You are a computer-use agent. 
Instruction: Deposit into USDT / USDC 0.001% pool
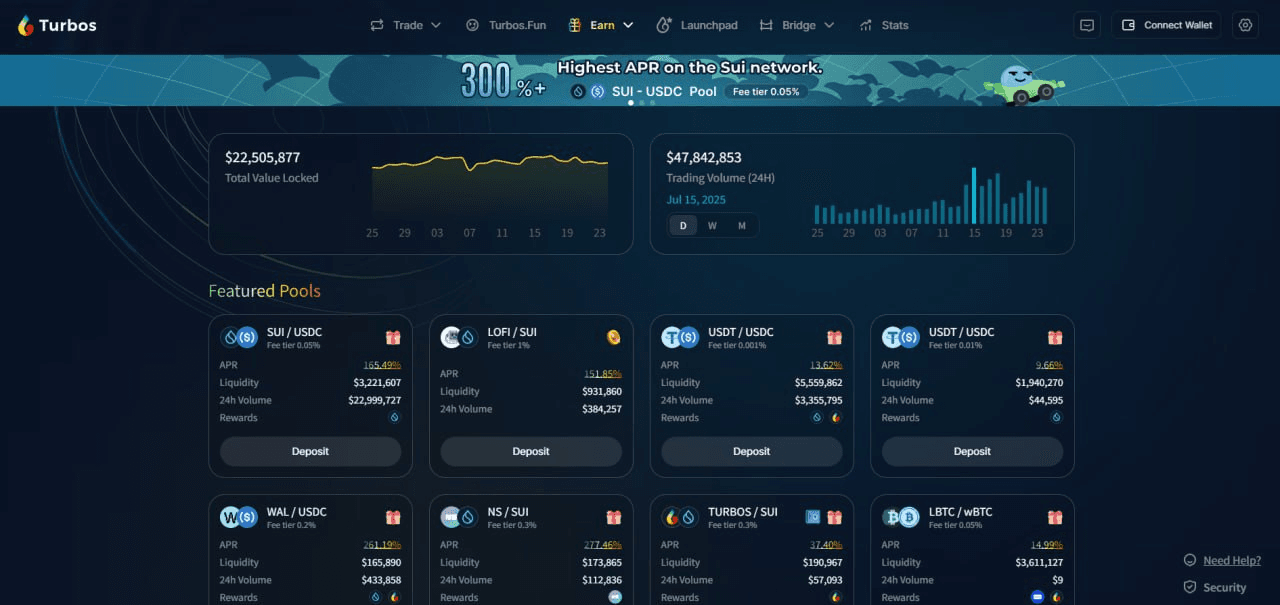(x=751, y=451)
